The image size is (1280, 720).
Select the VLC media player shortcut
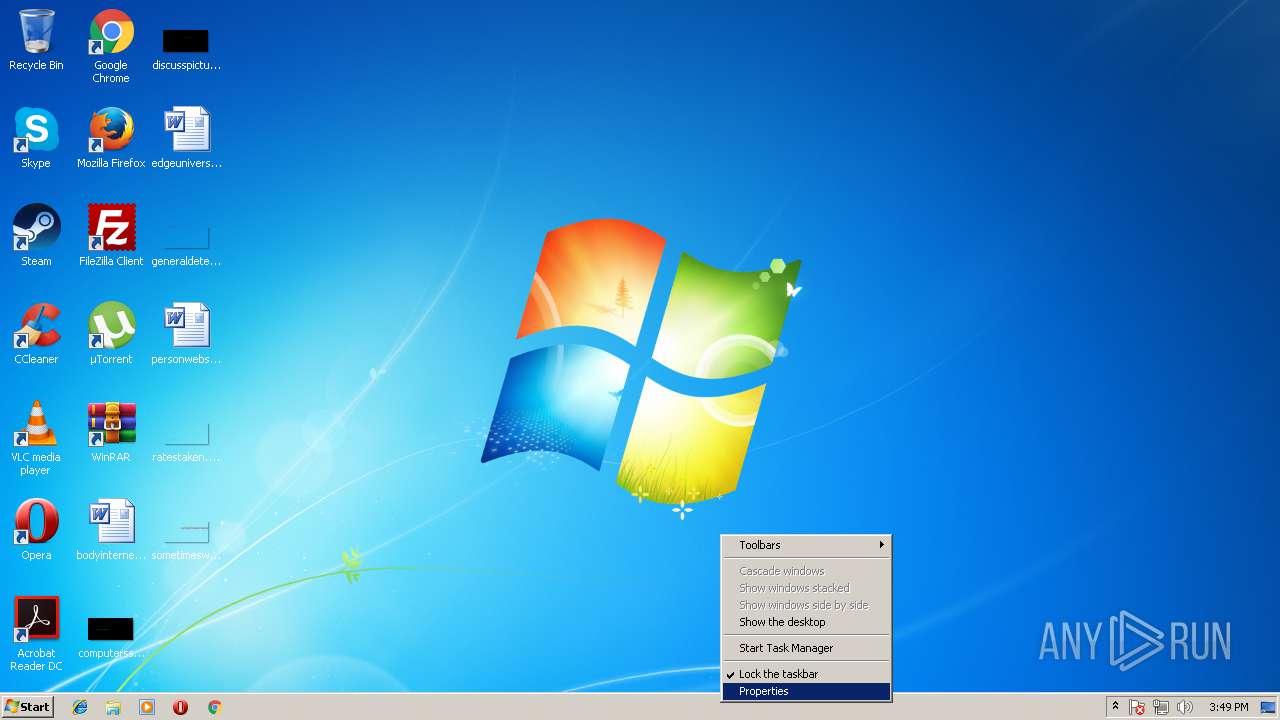[x=36, y=438]
